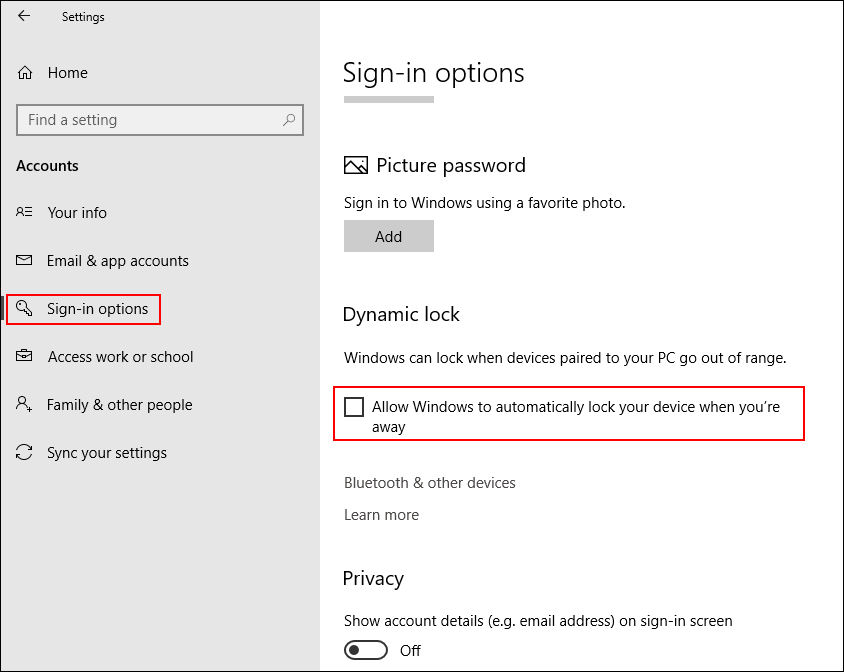Select Access work or school
The width and height of the screenshot is (844, 672).
pos(121,357)
